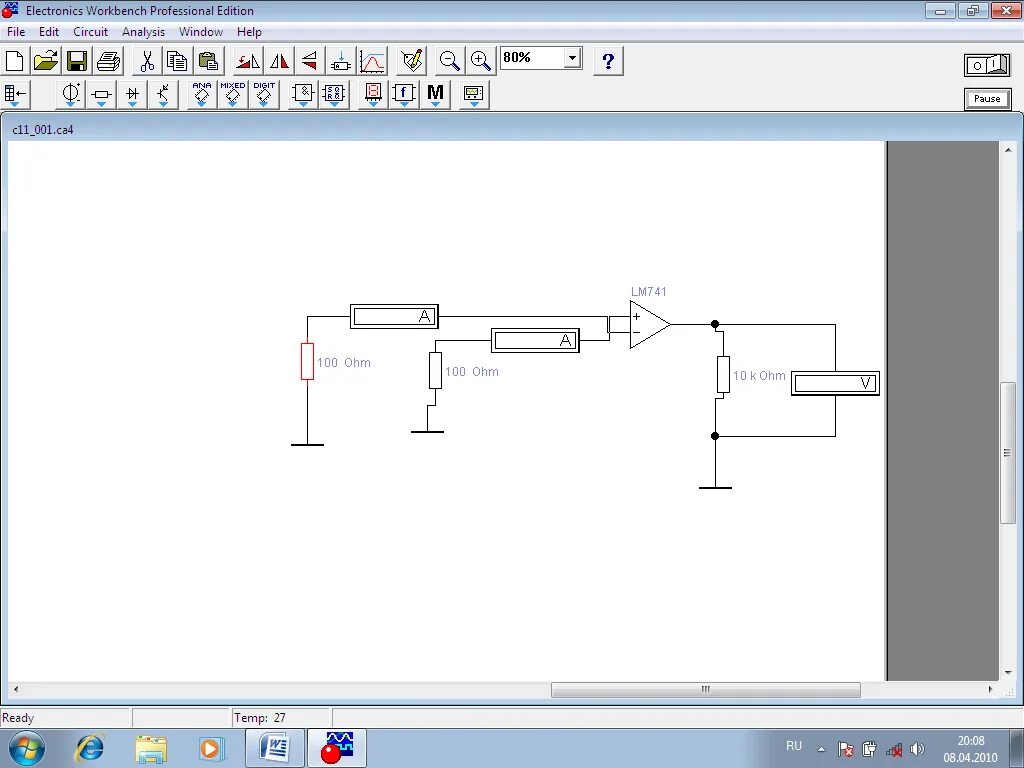Click the Temp: 27 status field

click(281, 718)
